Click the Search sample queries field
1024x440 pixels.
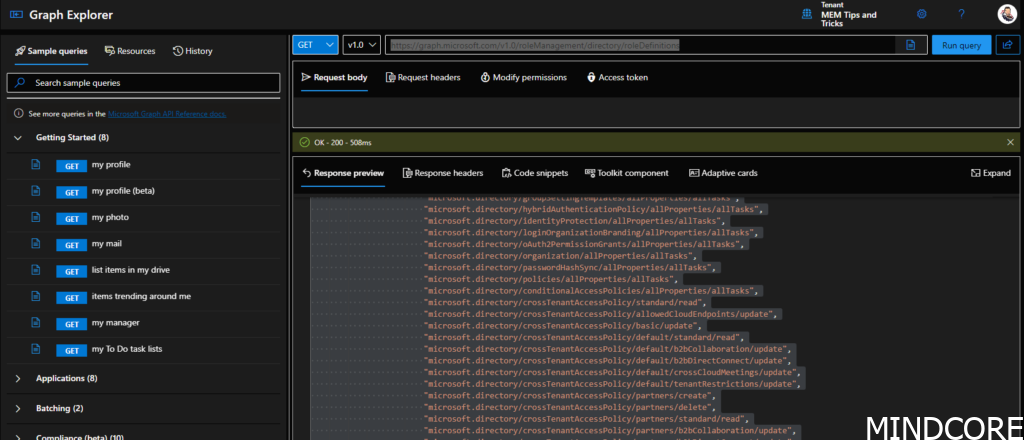pyautogui.click(x=143, y=83)
